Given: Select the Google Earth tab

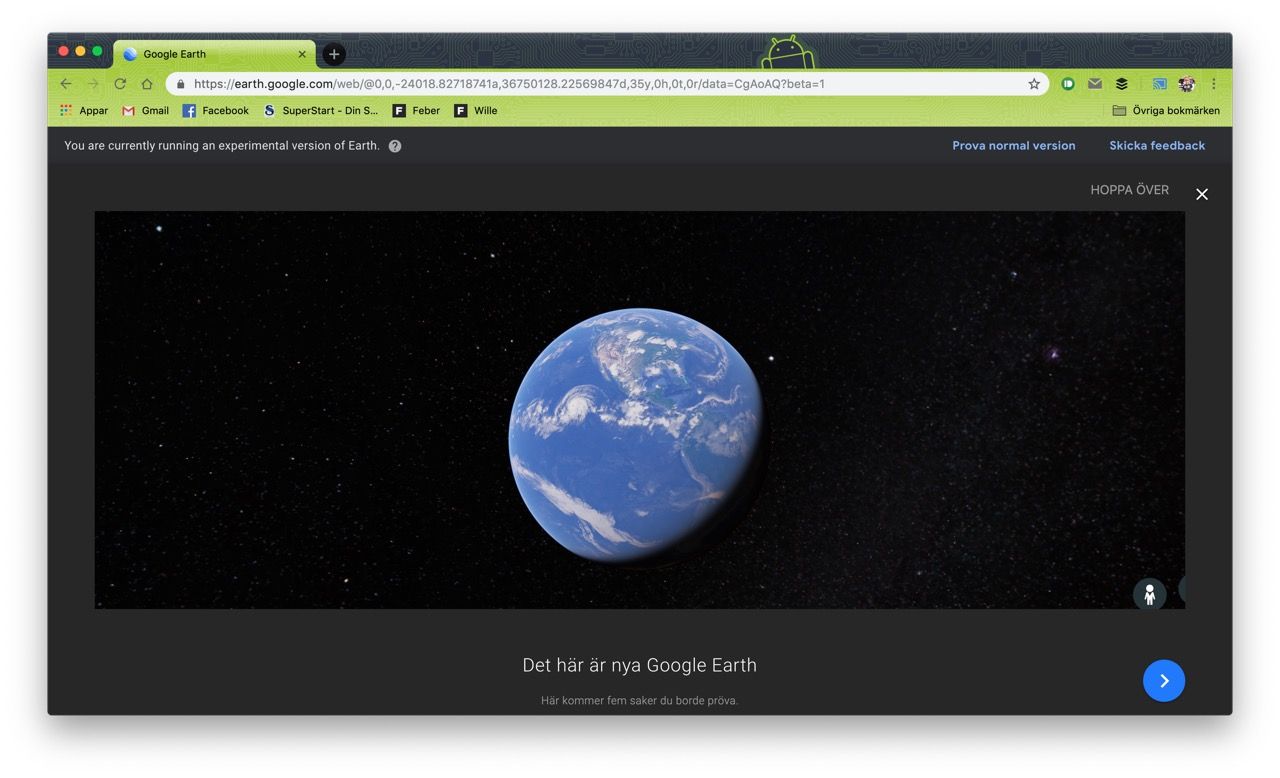Looking at the screenshot, I should (215, 54).
